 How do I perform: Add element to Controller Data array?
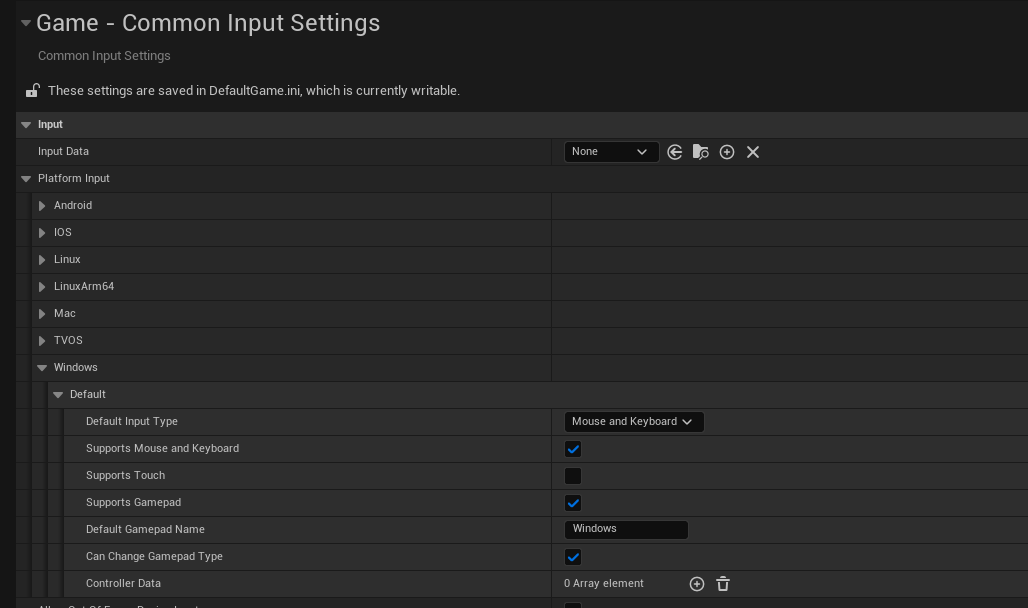click(697, 584)
